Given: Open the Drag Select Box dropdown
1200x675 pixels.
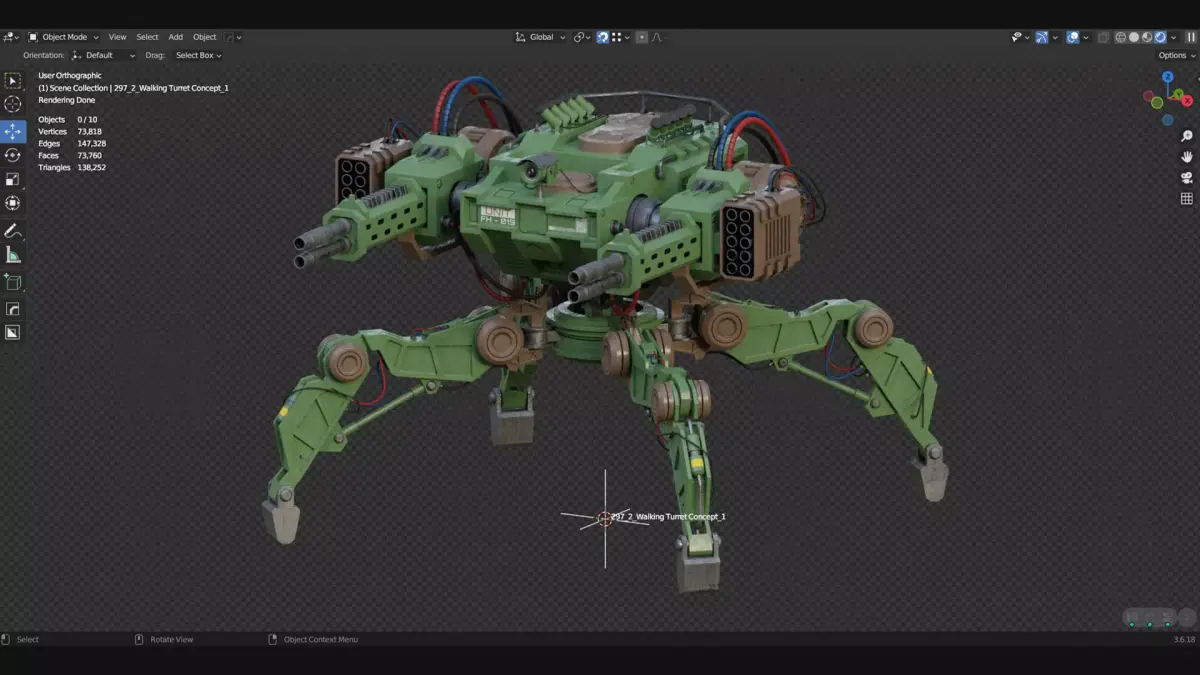Looking at the screenshot, I should 197,55.
